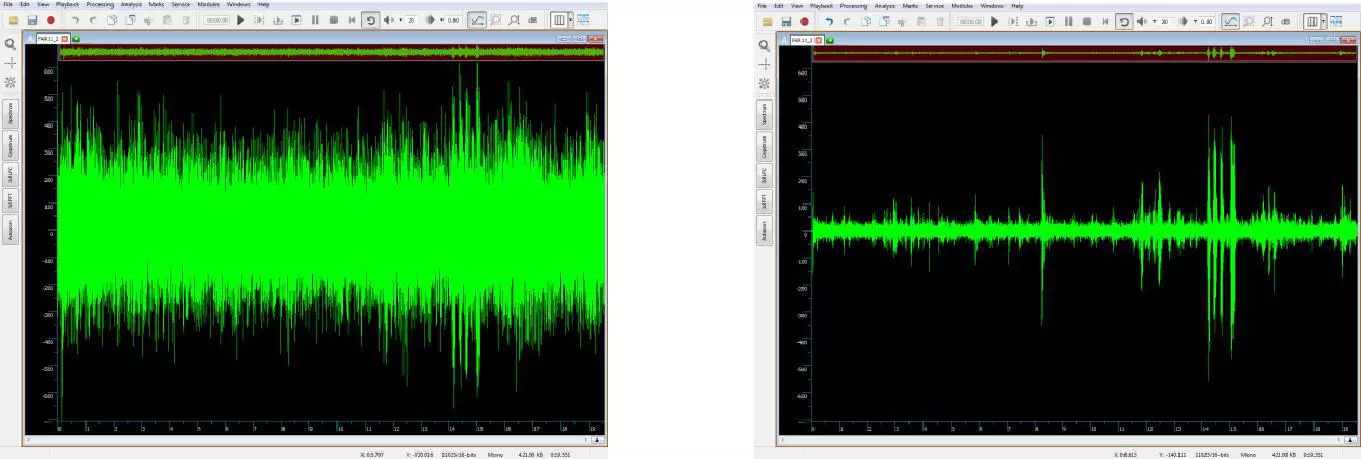
Task: Click the dB scale icon in the left window
Action: (x=532, y=20)
